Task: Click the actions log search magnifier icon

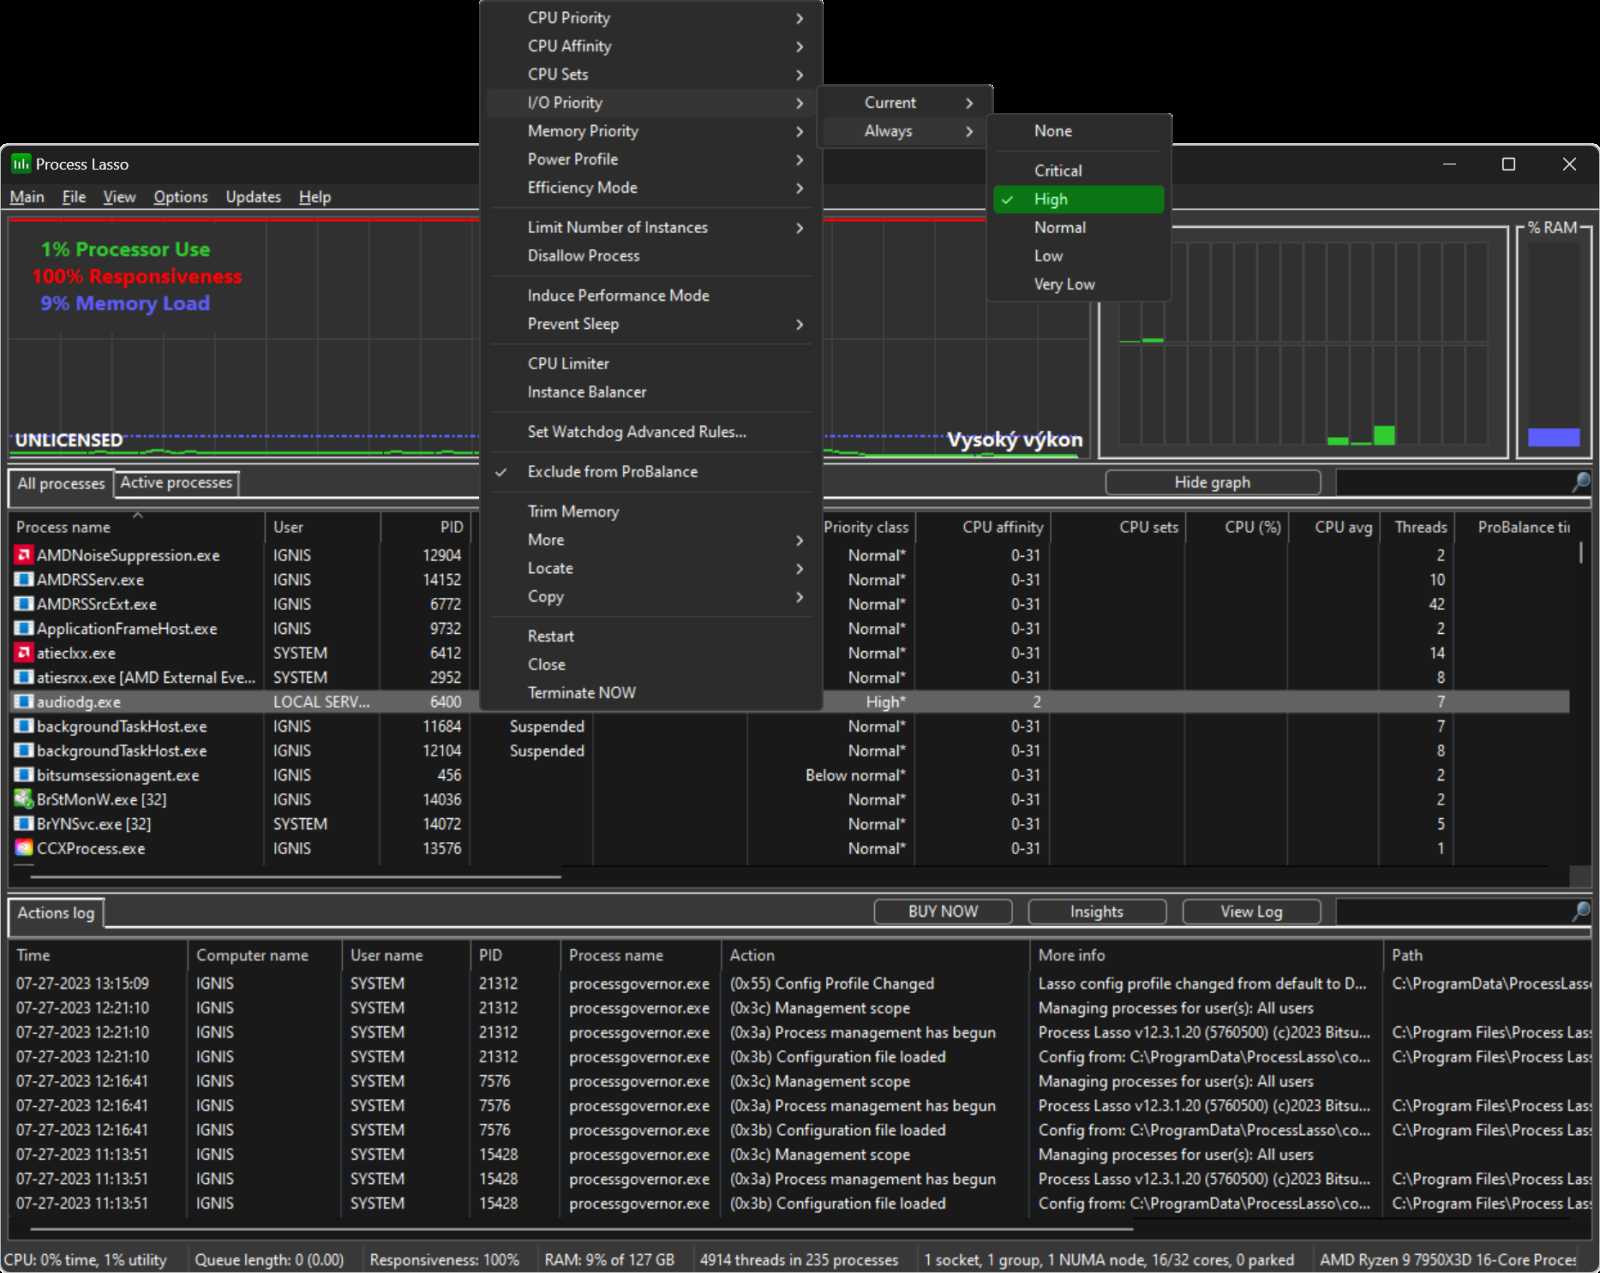Action: pyautogui.click(x=1580, y=911)
